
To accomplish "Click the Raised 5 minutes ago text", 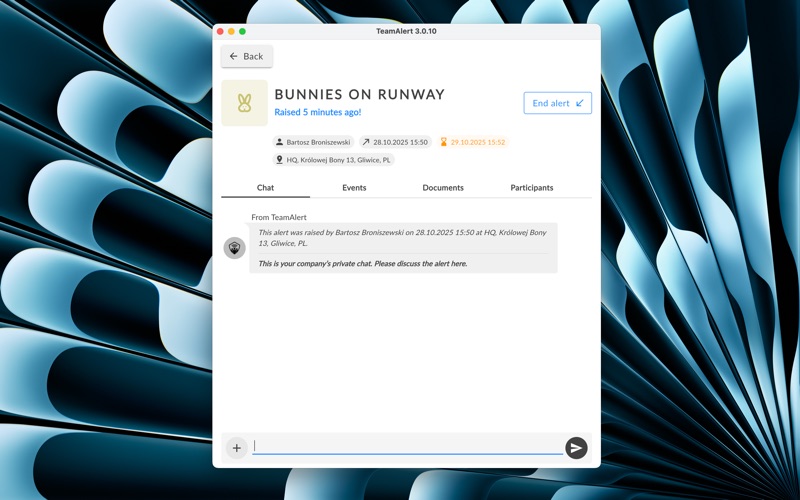I will 317,112.
